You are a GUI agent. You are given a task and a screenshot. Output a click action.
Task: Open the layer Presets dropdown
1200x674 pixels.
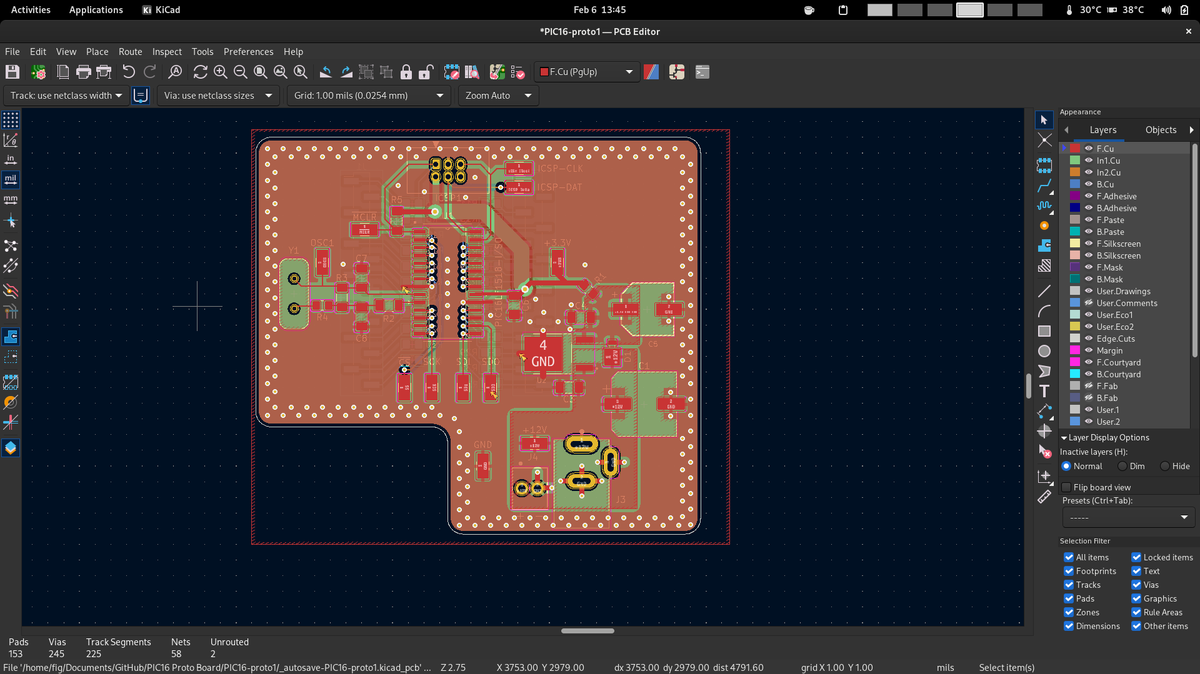point(1128,517)
